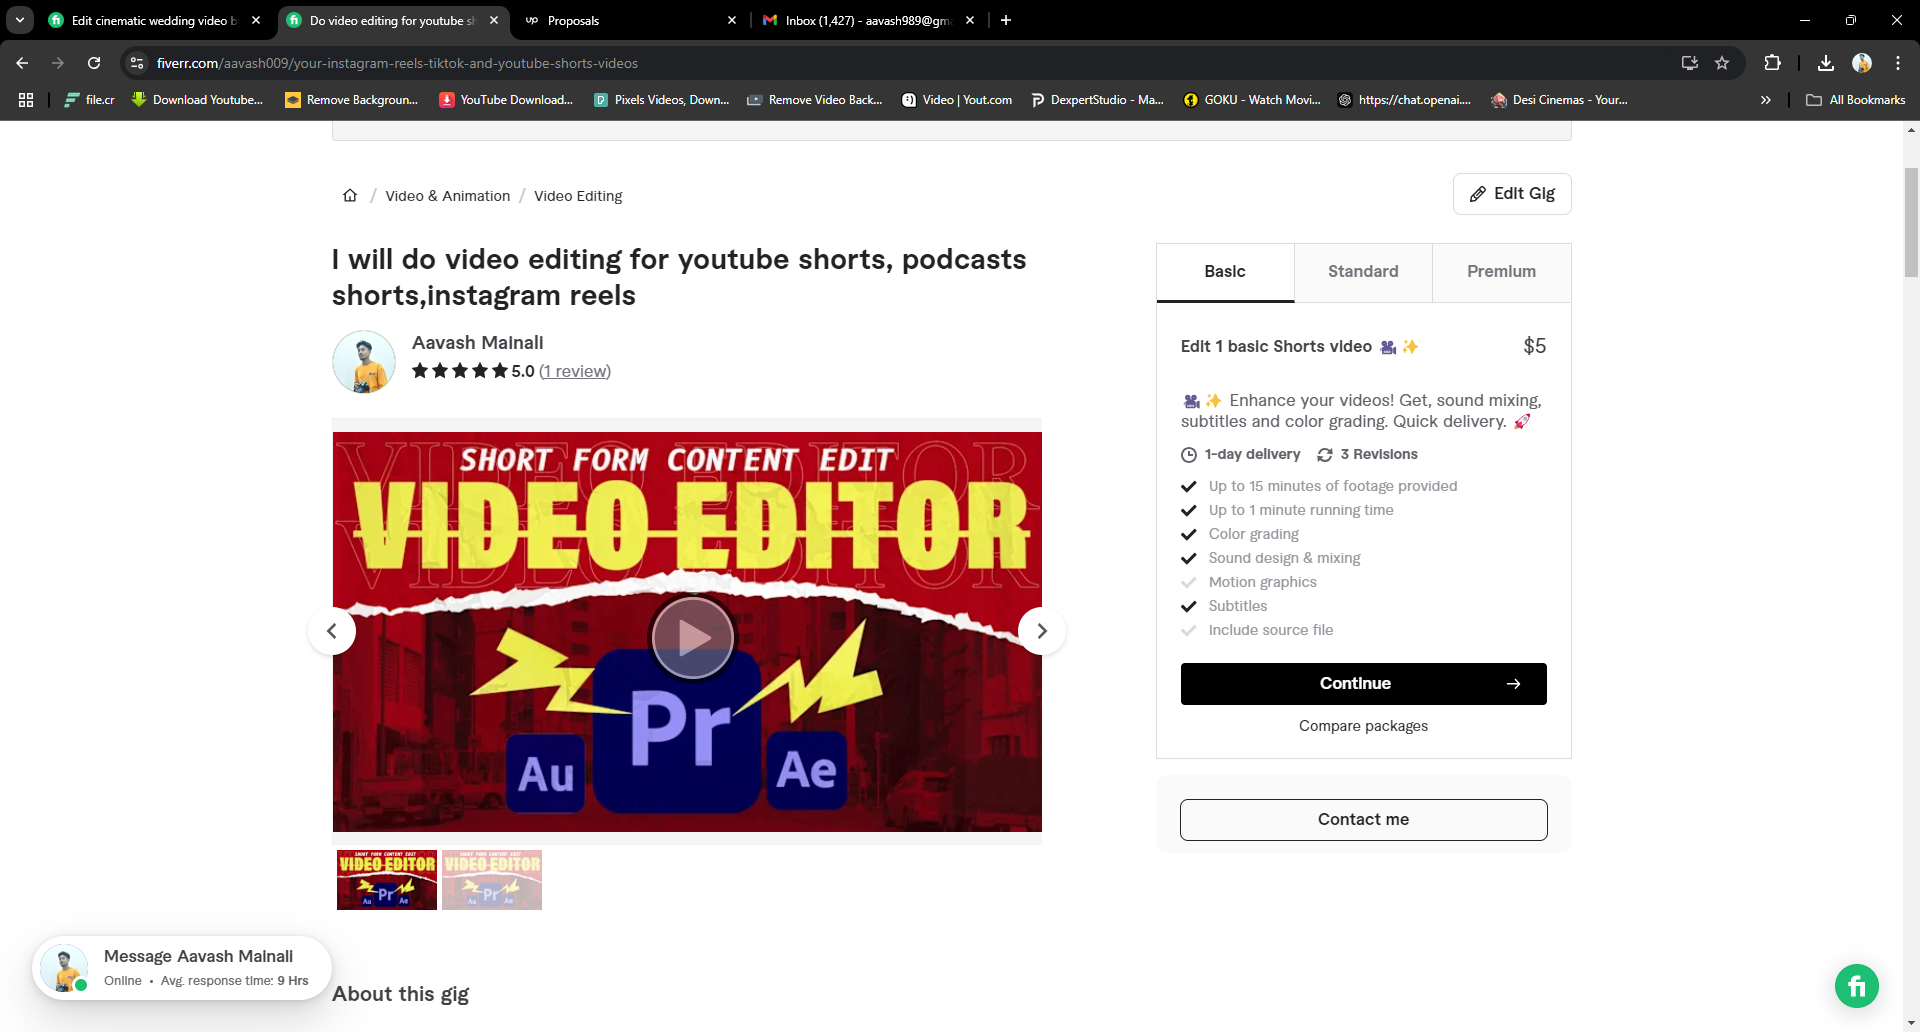This screenshot has width=1920, height=1032.
Task: Switch to the Gmail Inbox tab
Action: 868,20
